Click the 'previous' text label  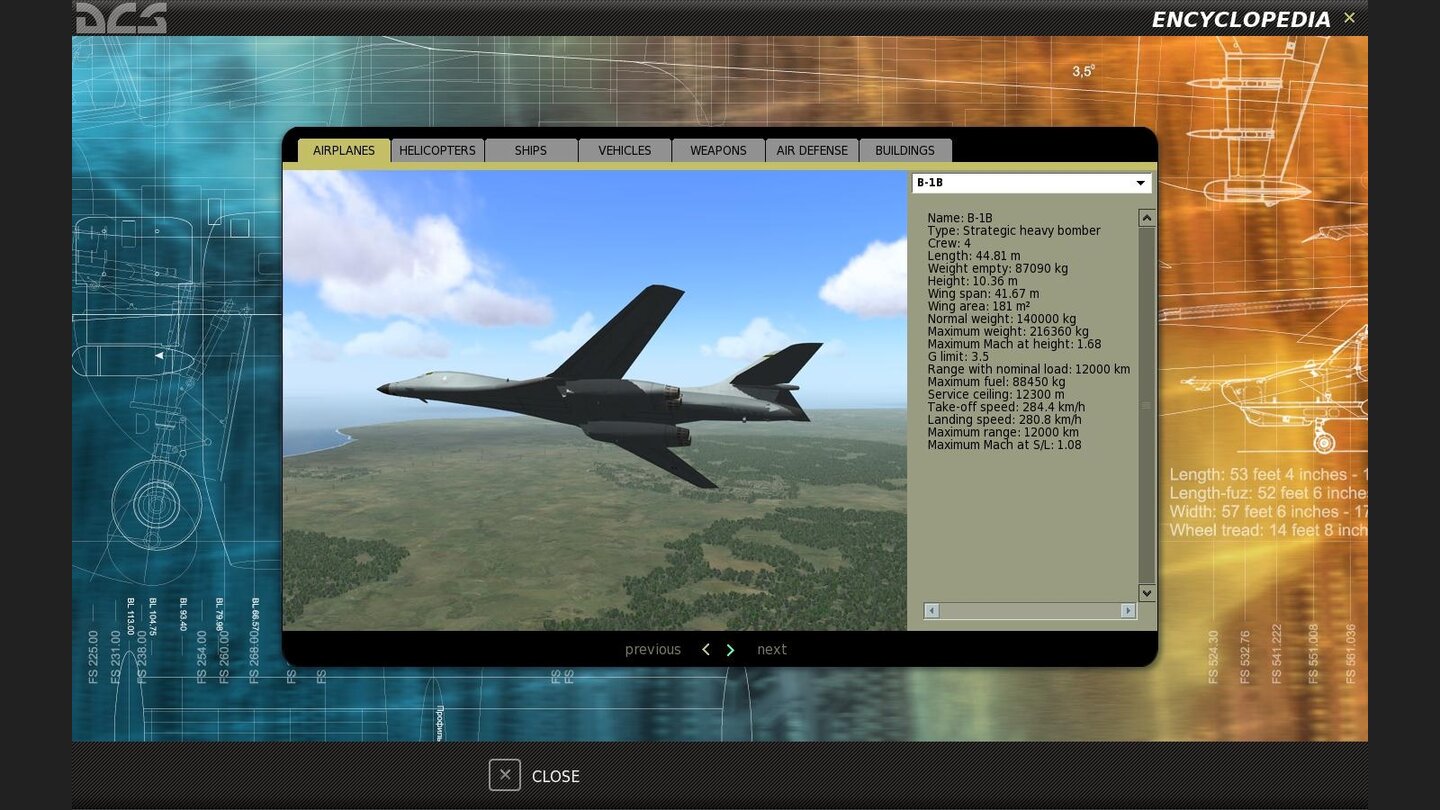pos(653,650)
